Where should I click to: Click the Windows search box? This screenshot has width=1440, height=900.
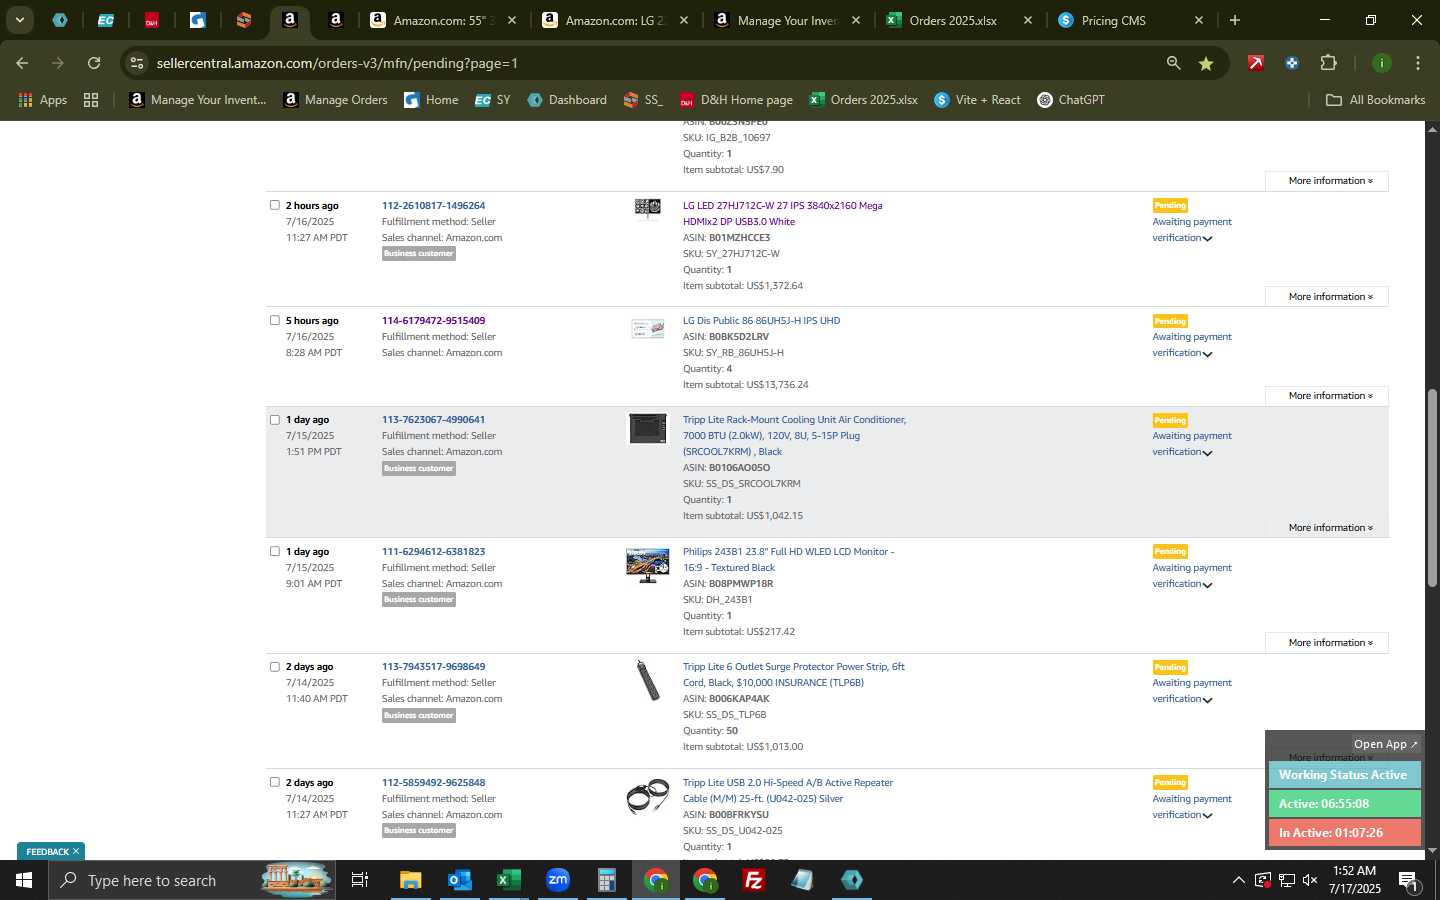[190, 880]
